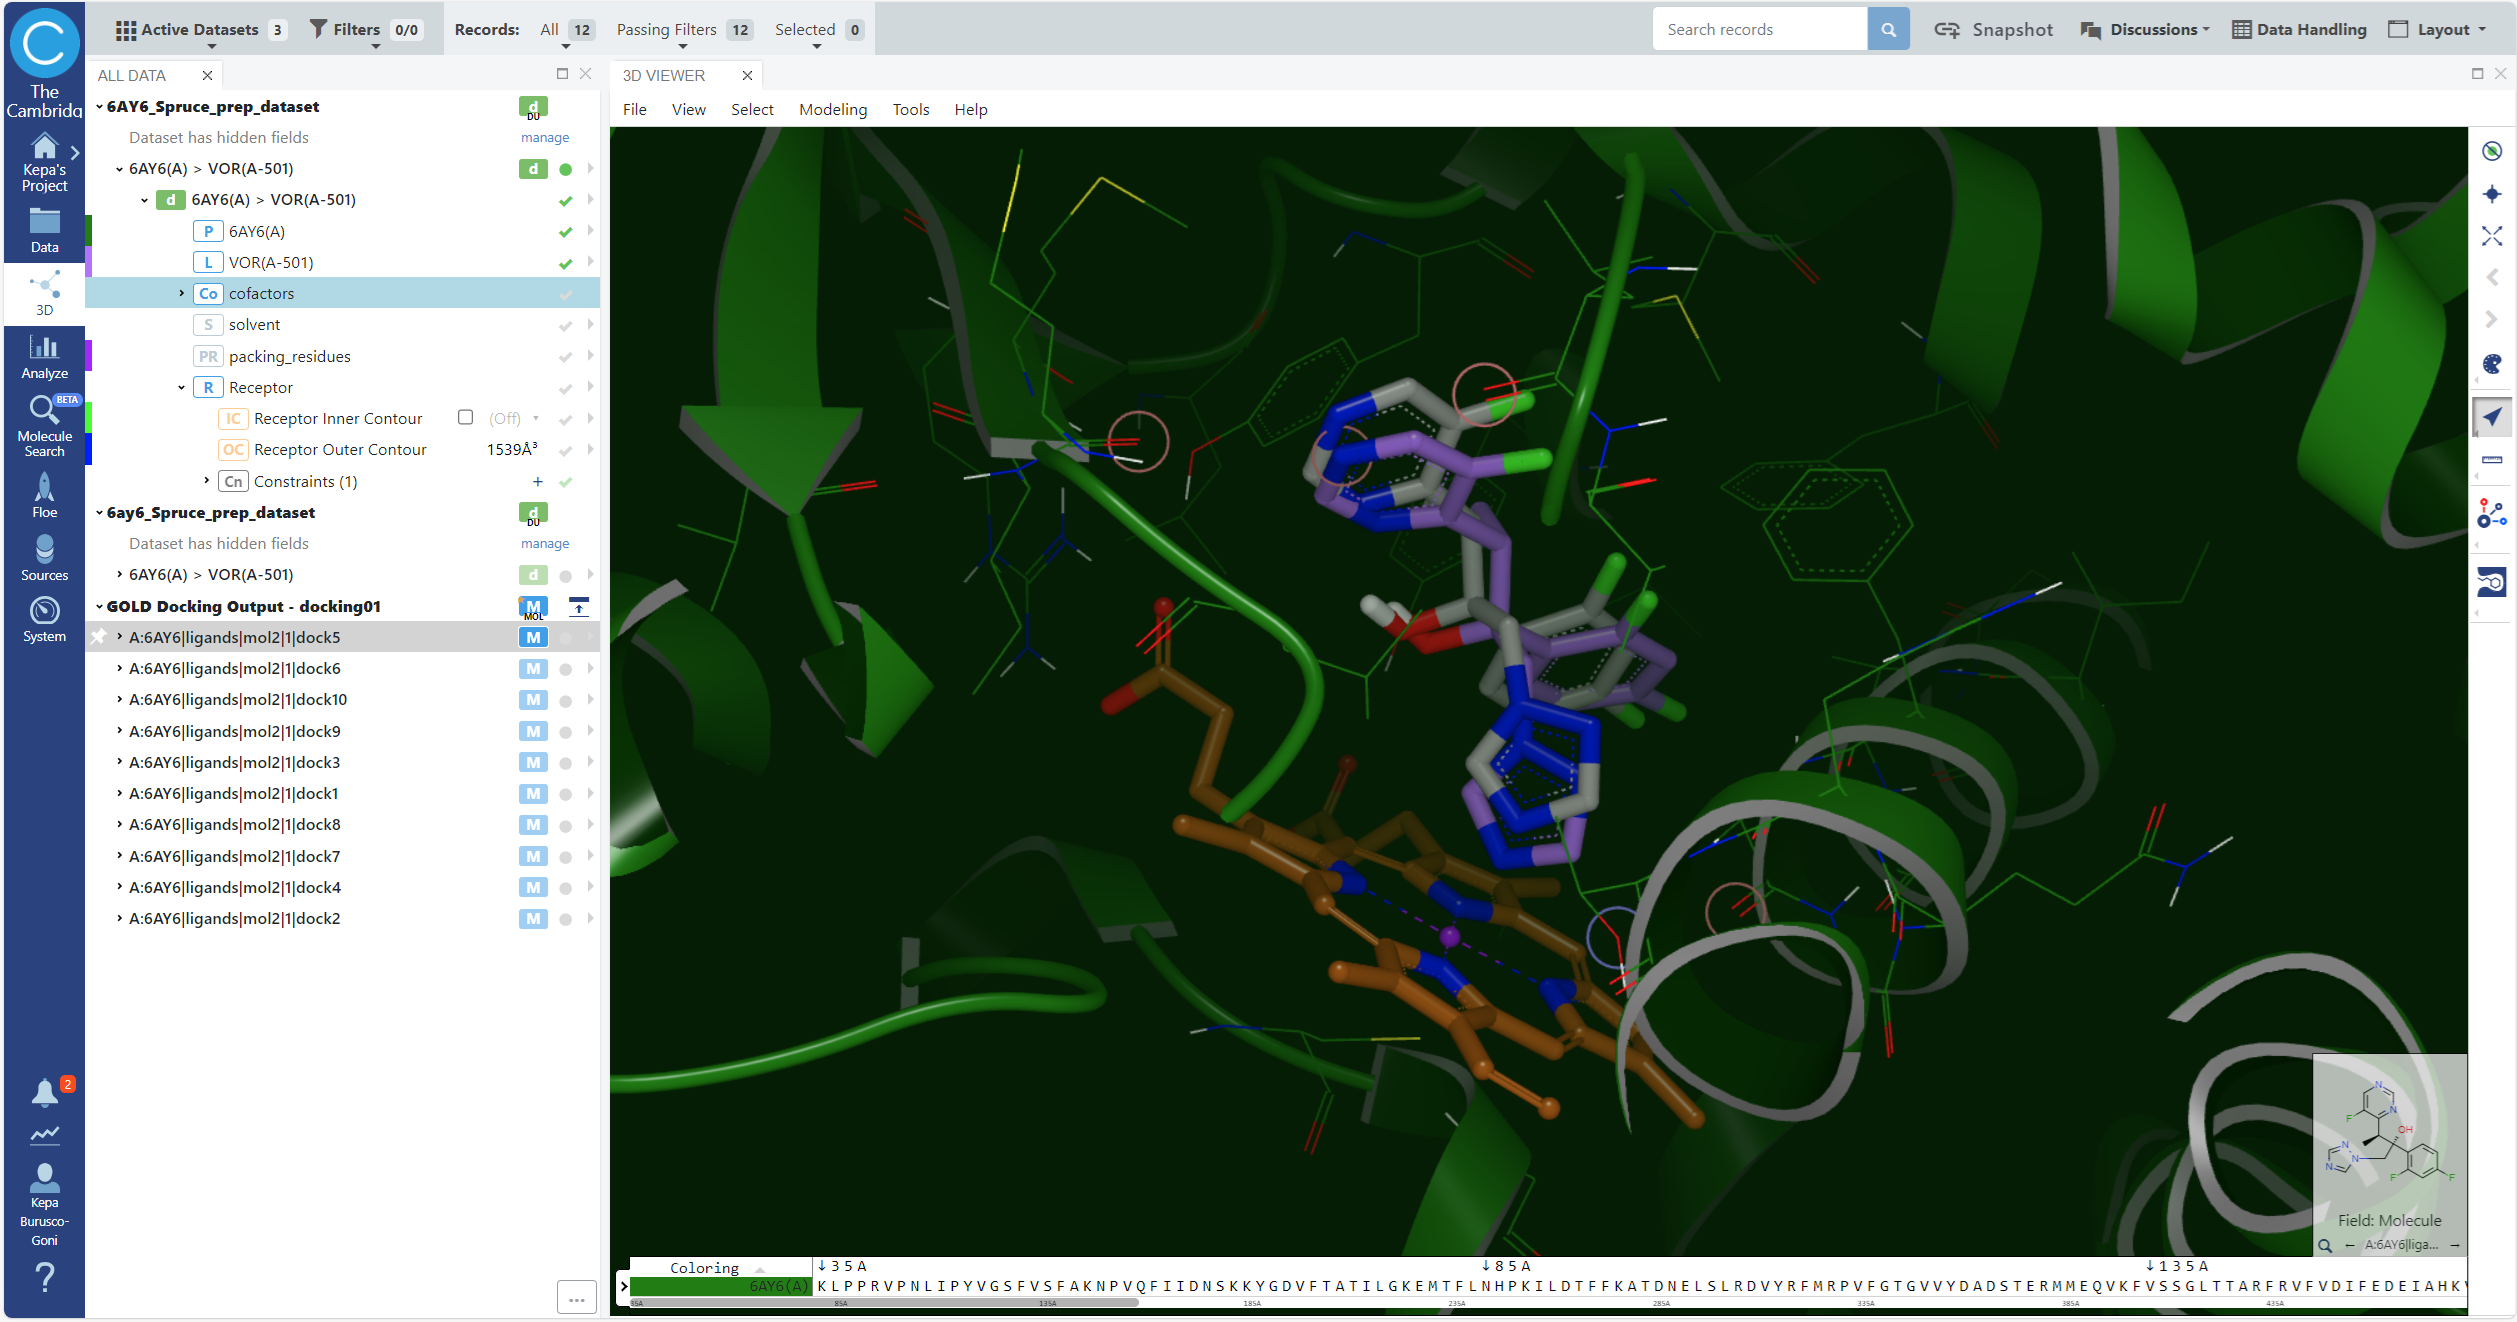Open Molecule Search beta page
2517x1322 pixels.
[x=44, y=426]
